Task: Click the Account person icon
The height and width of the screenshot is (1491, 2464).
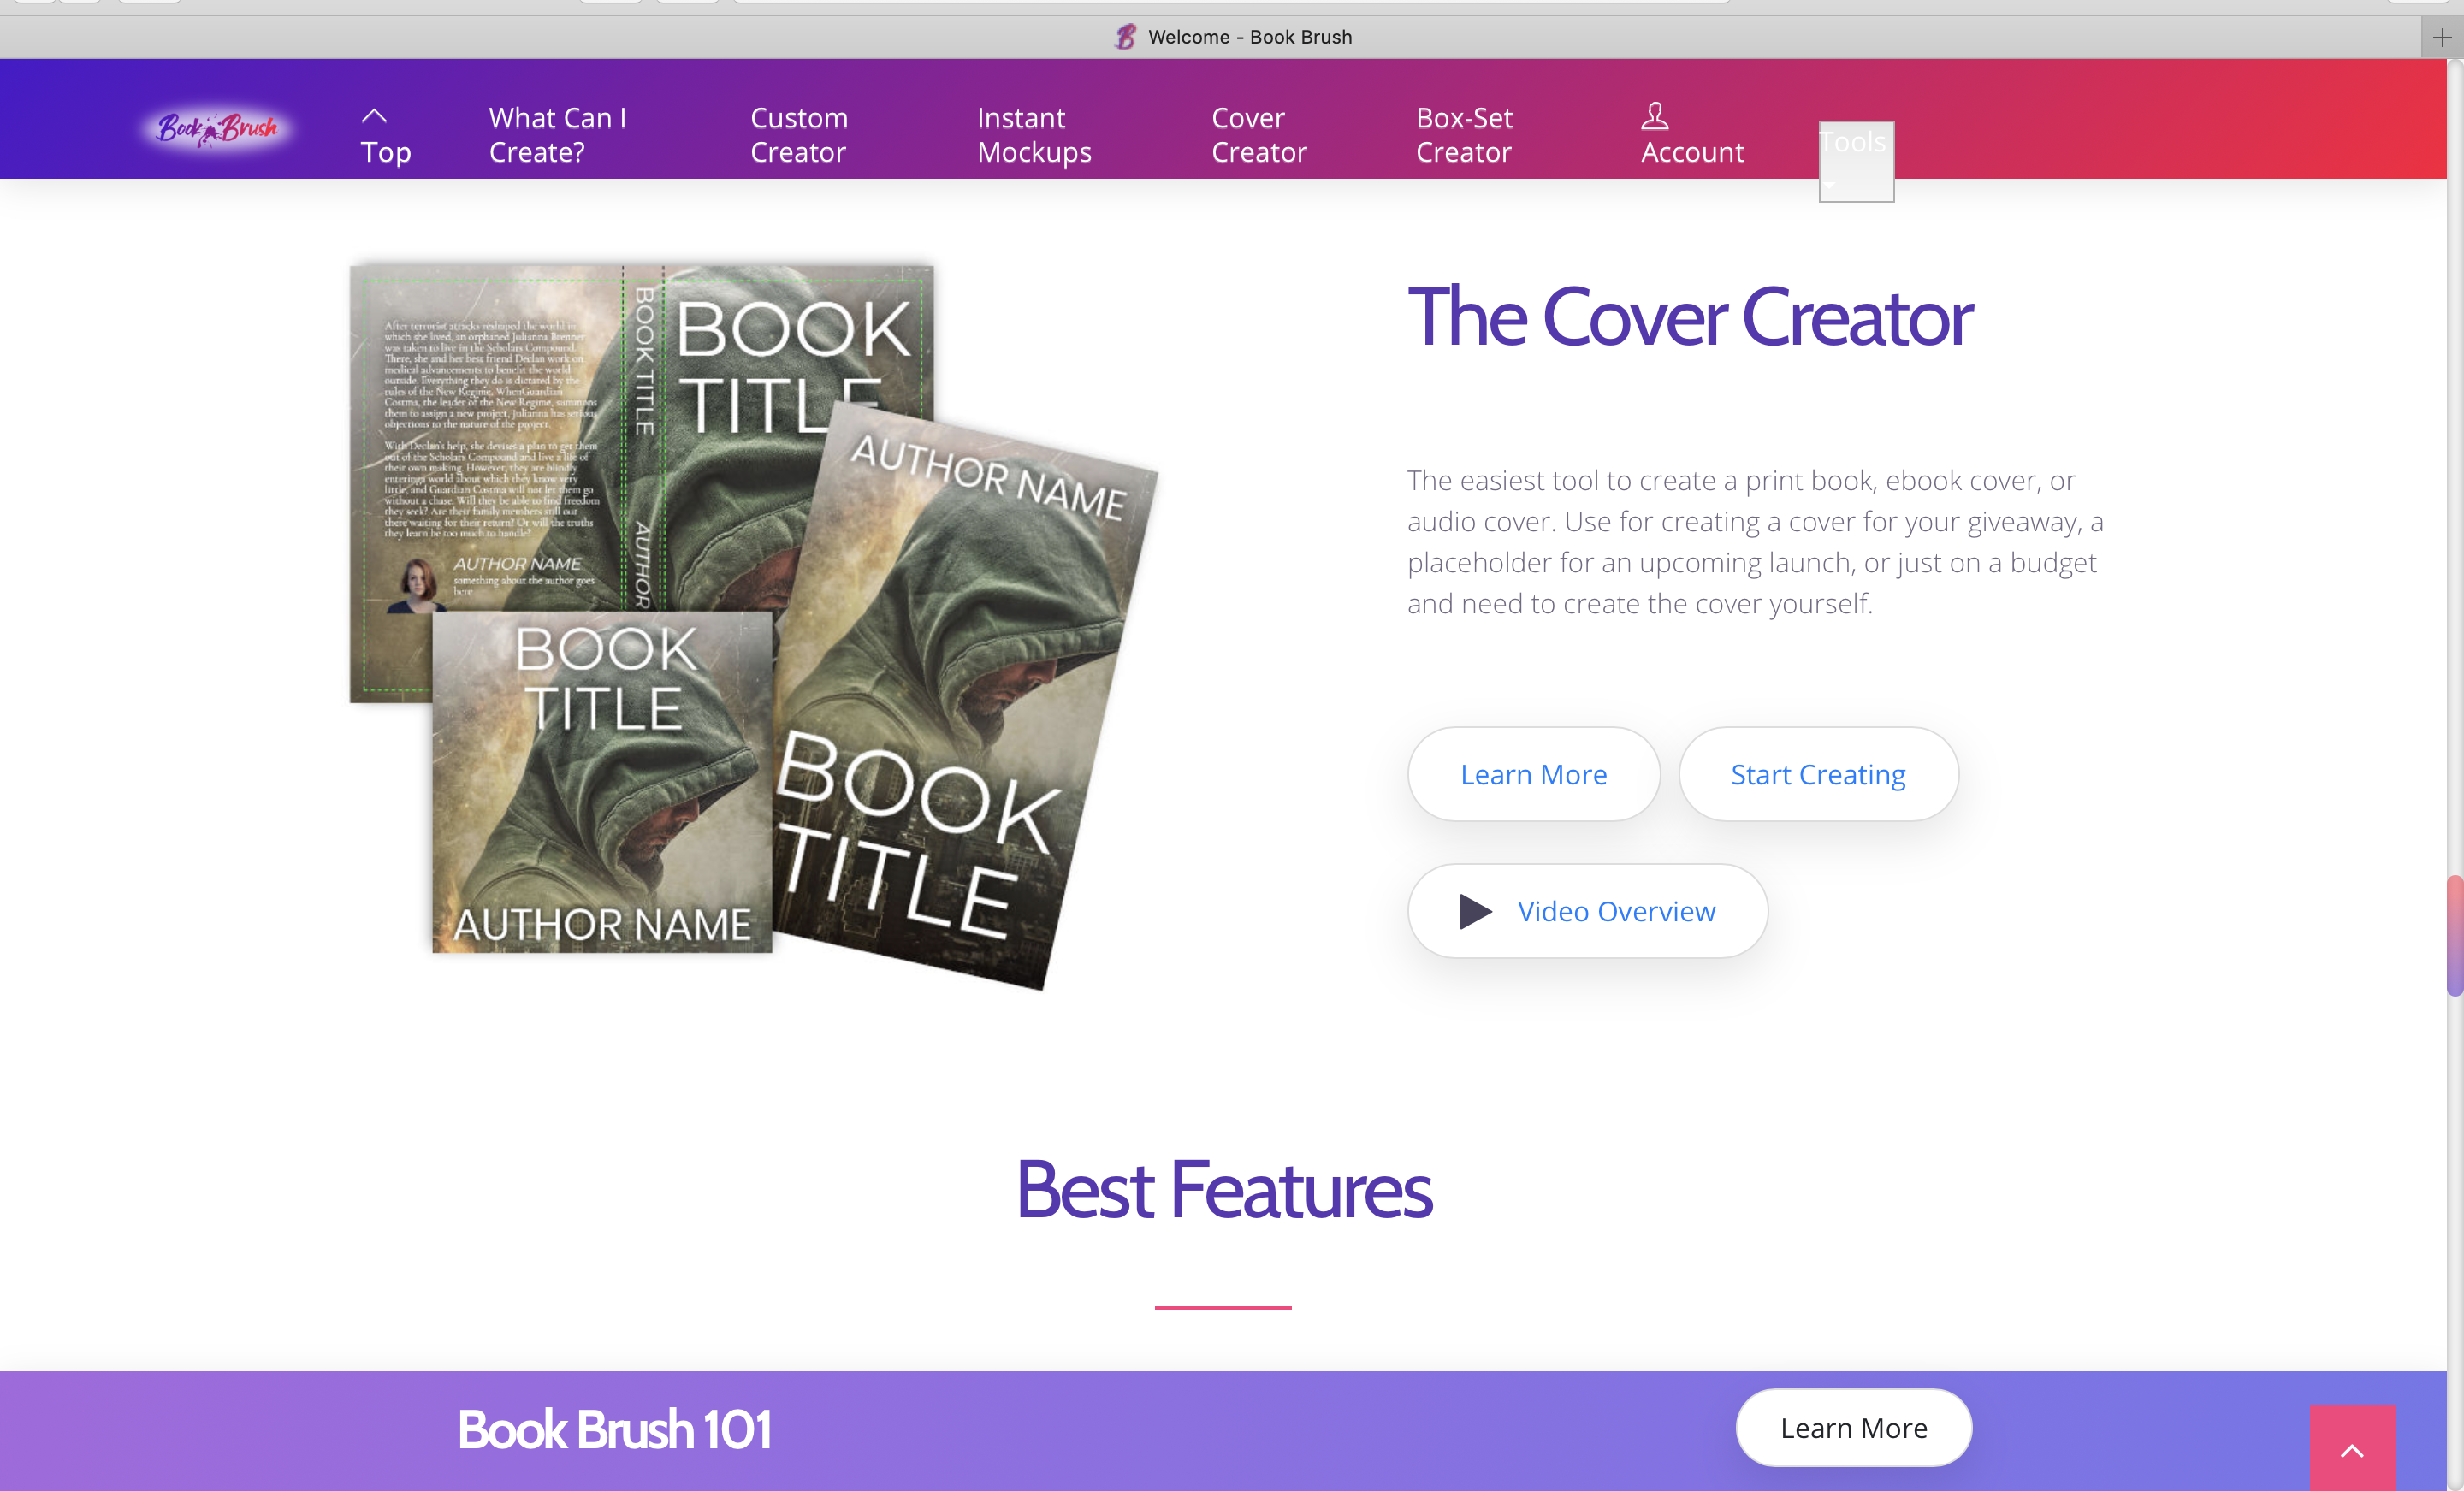Action: point(1655,116)
